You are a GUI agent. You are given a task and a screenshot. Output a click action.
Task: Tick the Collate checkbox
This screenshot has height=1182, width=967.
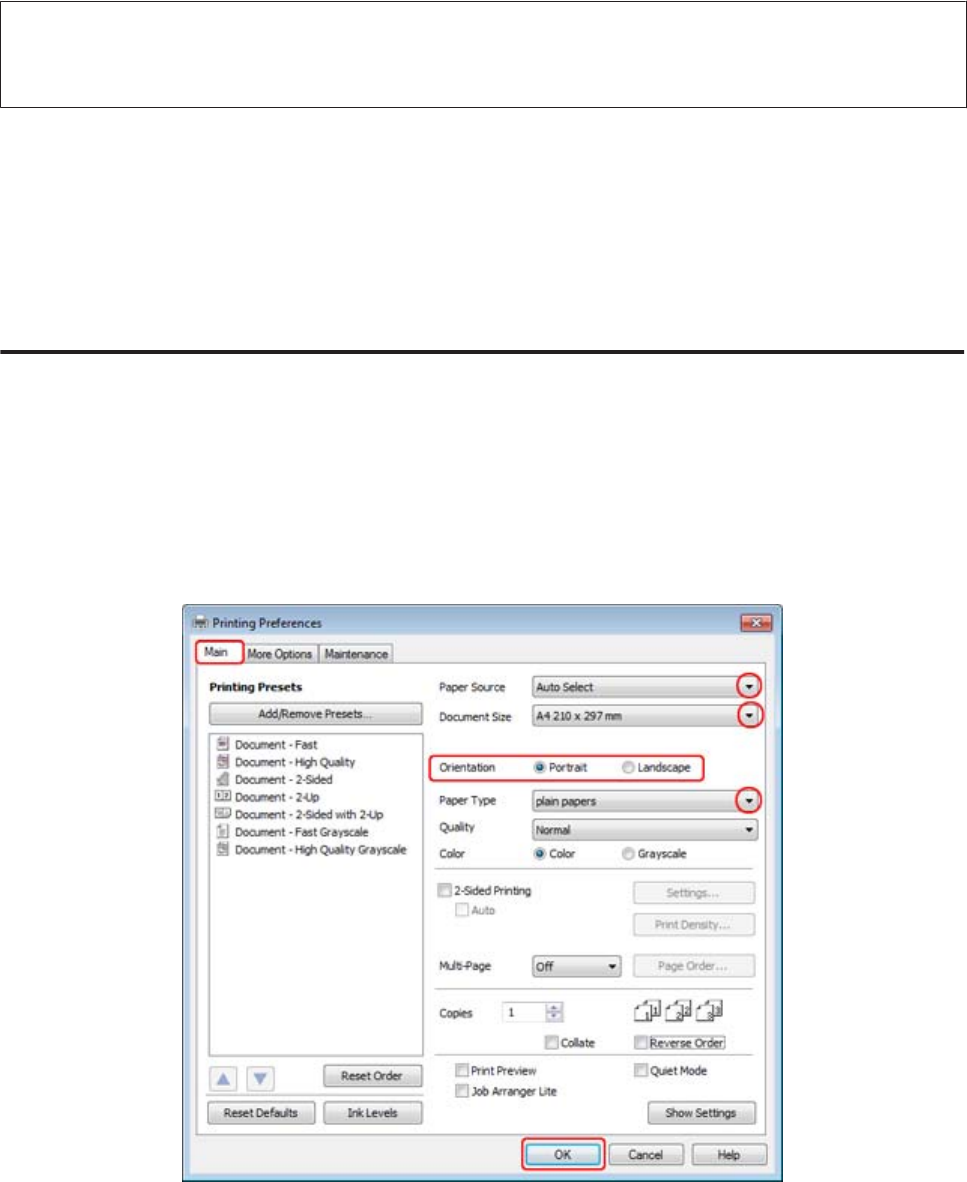coord(552,1043)
